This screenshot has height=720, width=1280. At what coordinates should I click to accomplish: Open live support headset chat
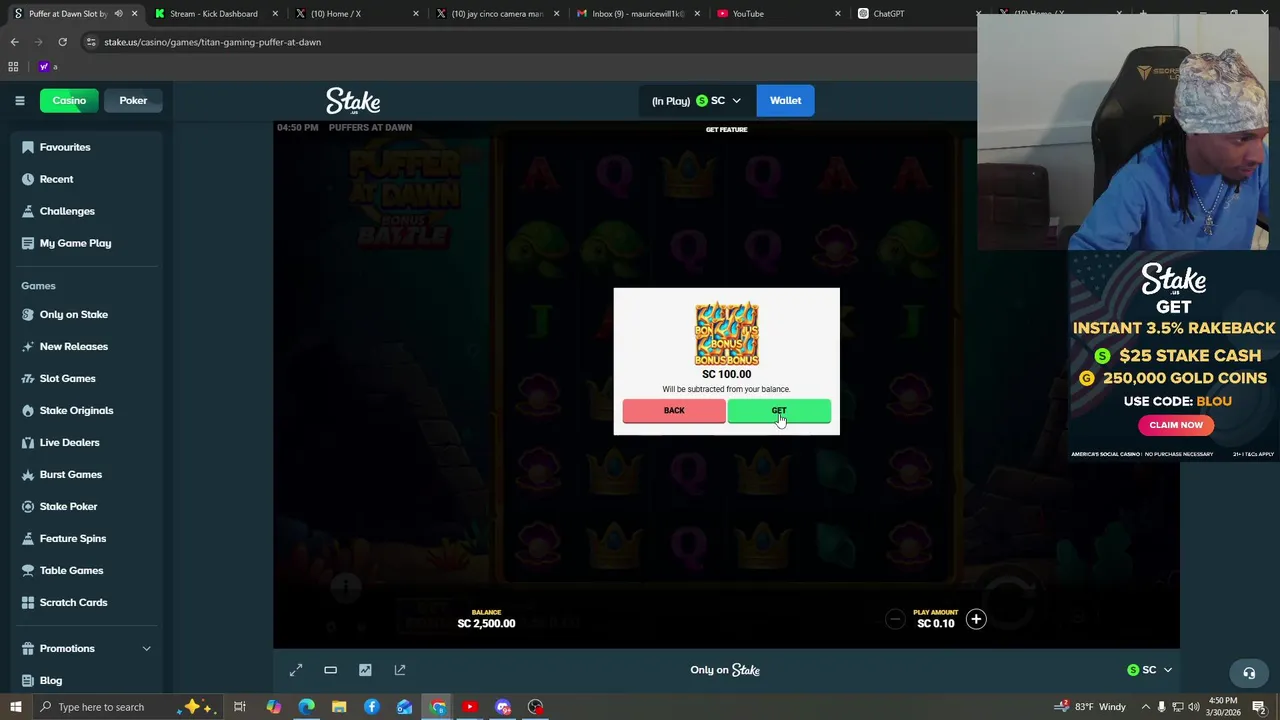1248,673
